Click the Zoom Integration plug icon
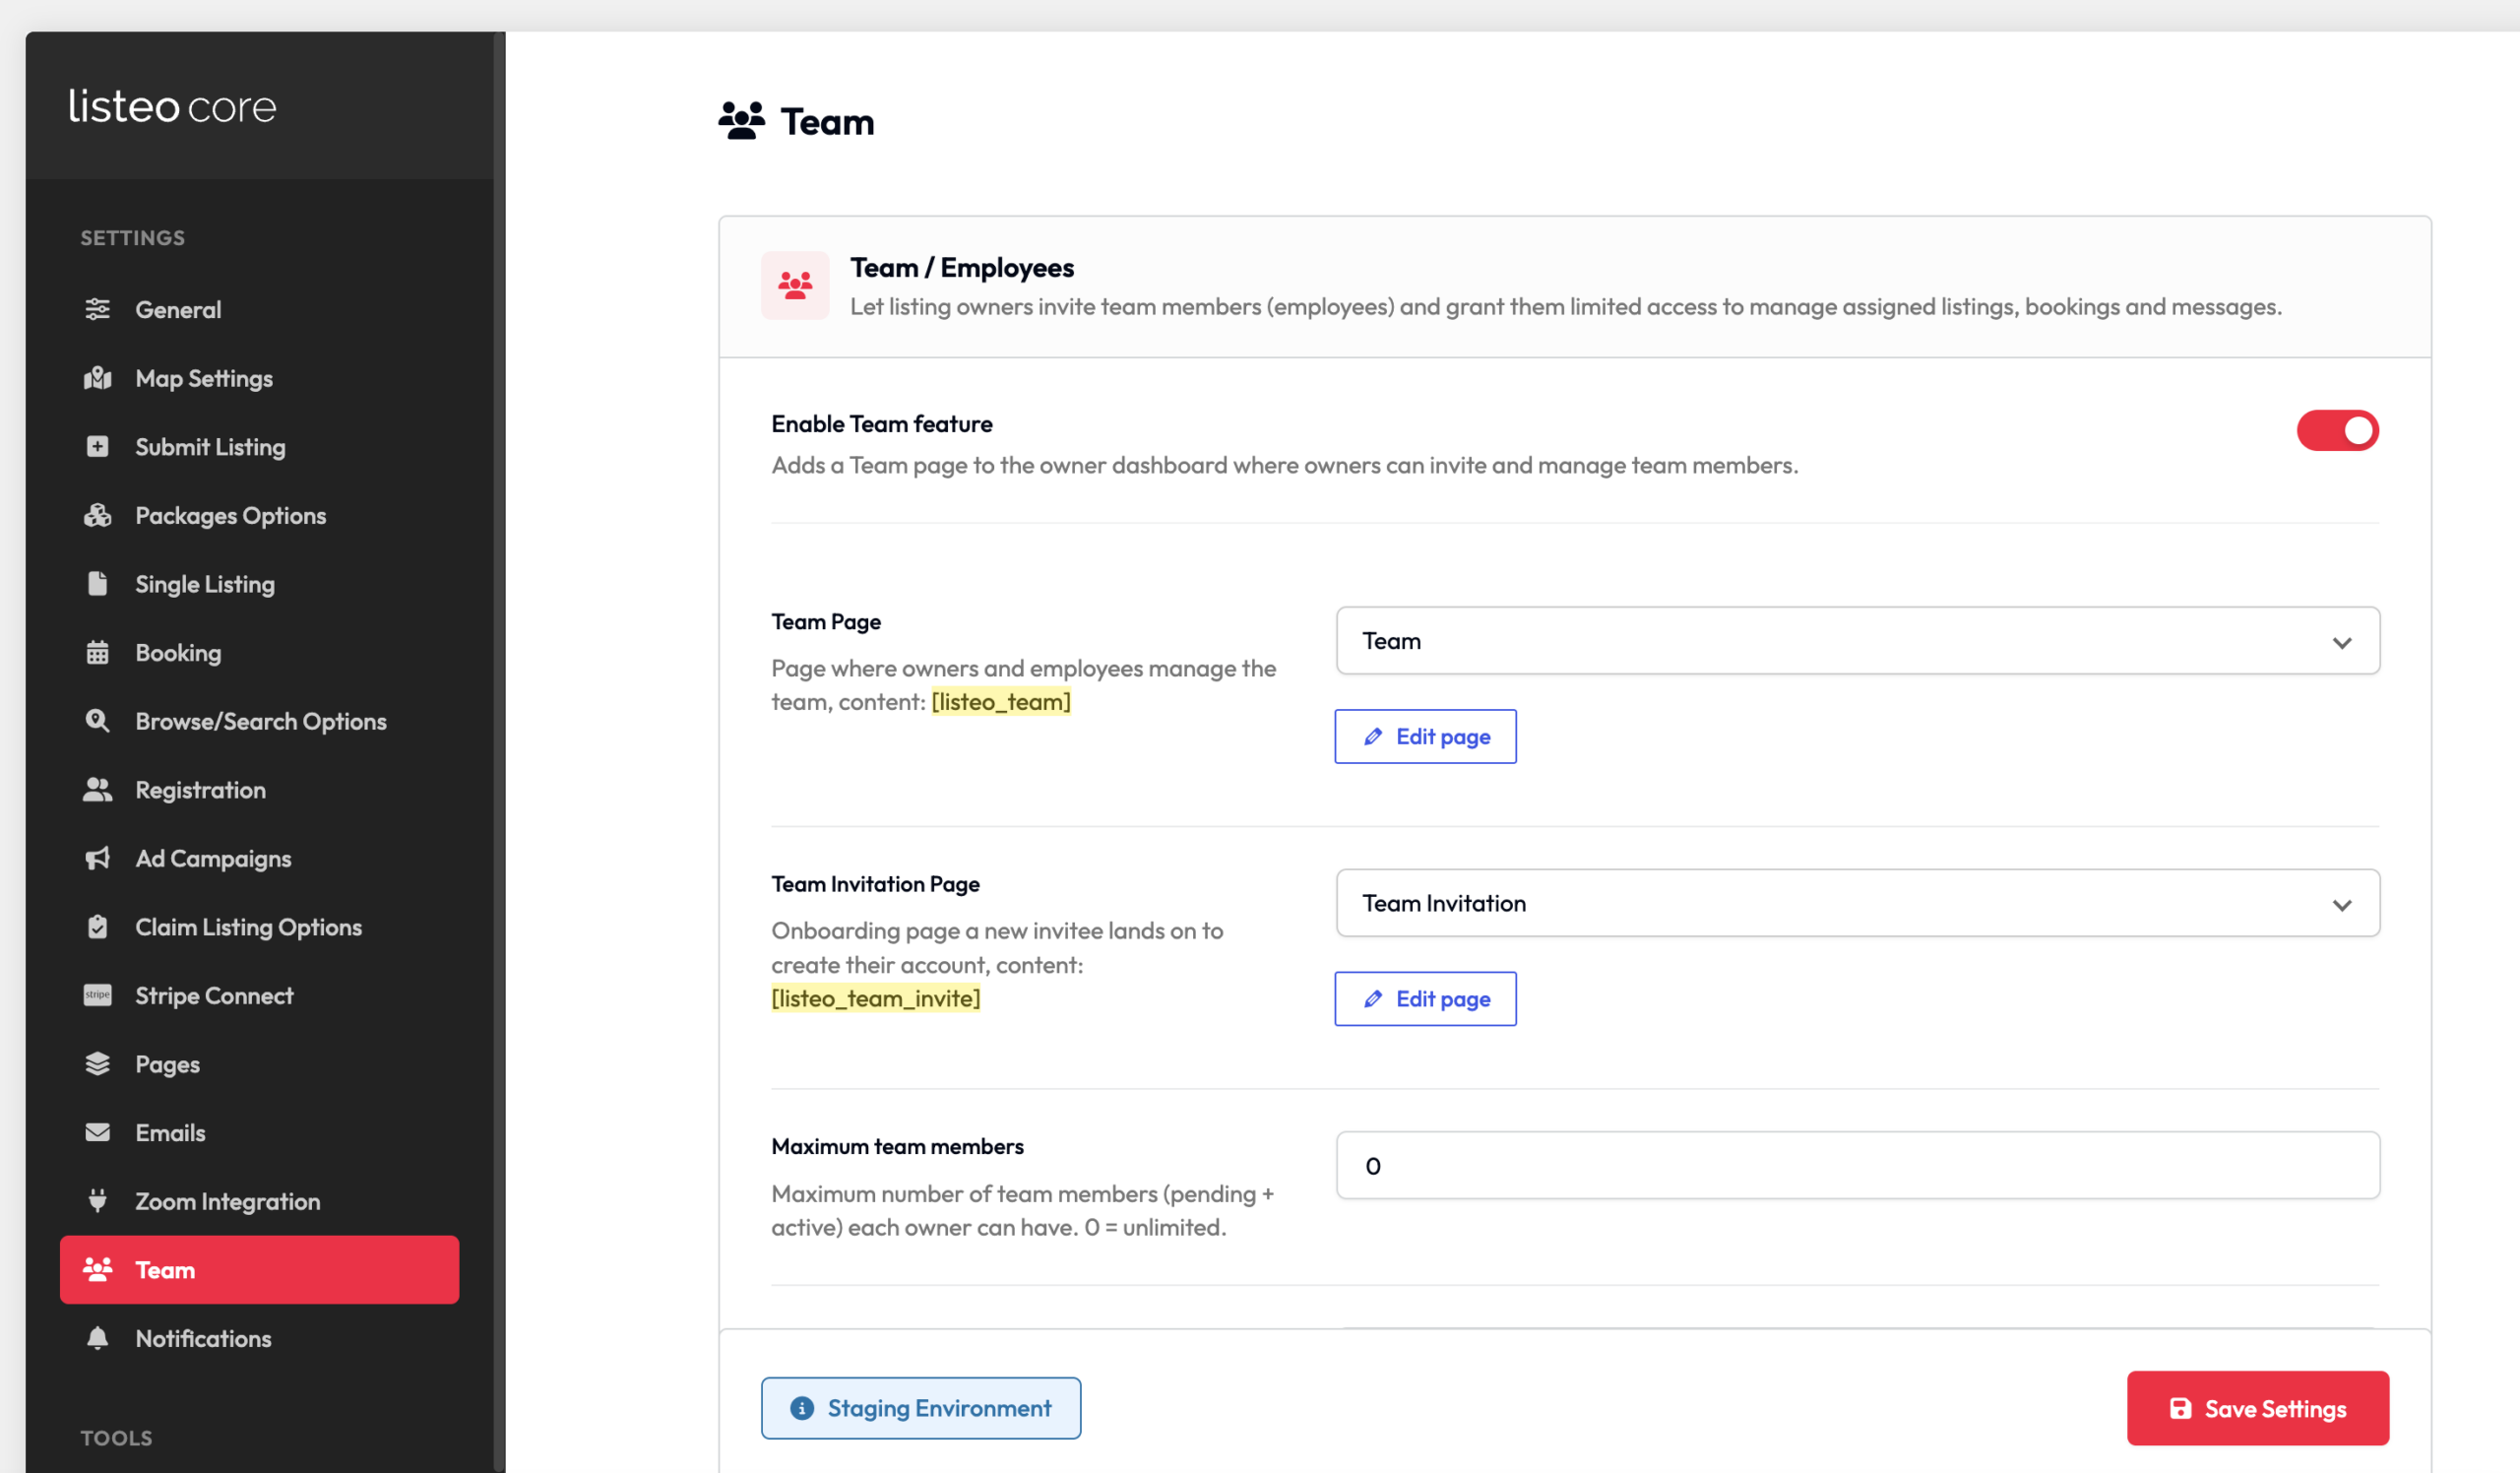Viewport: 2520px width, 1473px height. [x=97, y=1200]
